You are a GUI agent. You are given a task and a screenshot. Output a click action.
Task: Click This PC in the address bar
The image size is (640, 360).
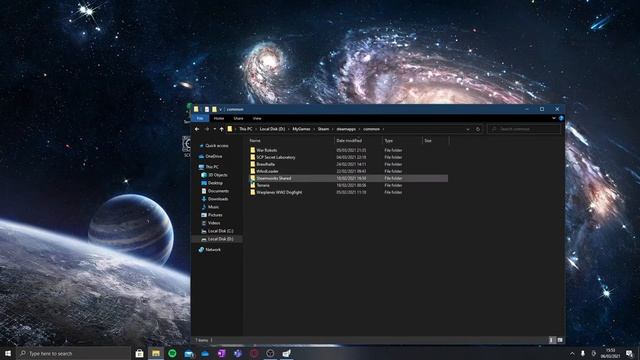(x=245, y=129)
